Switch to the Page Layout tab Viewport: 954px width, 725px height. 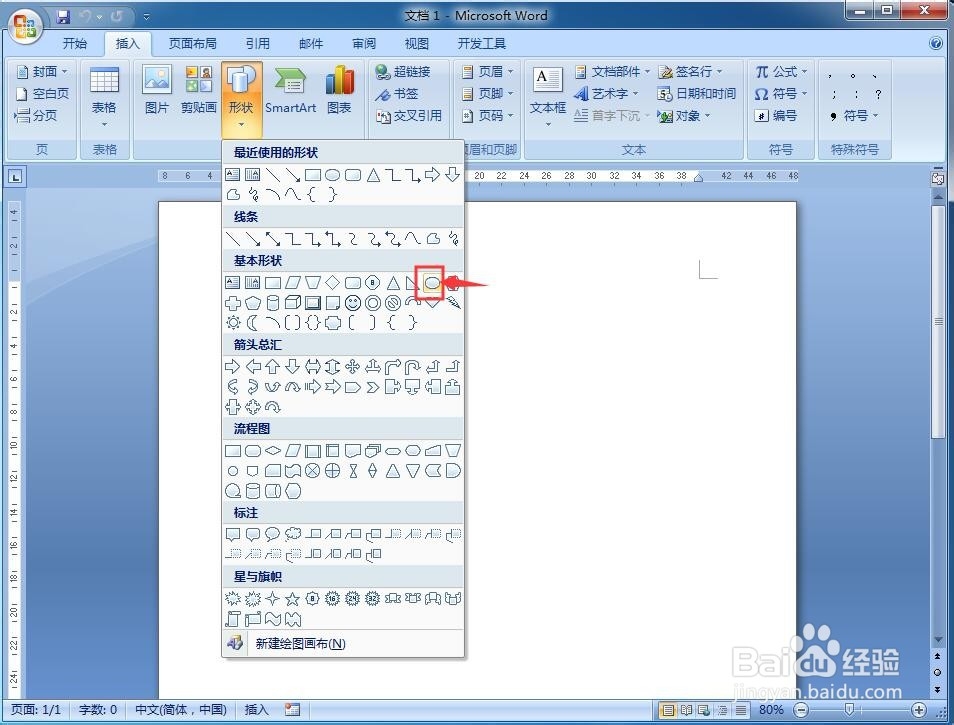point(192,43)
